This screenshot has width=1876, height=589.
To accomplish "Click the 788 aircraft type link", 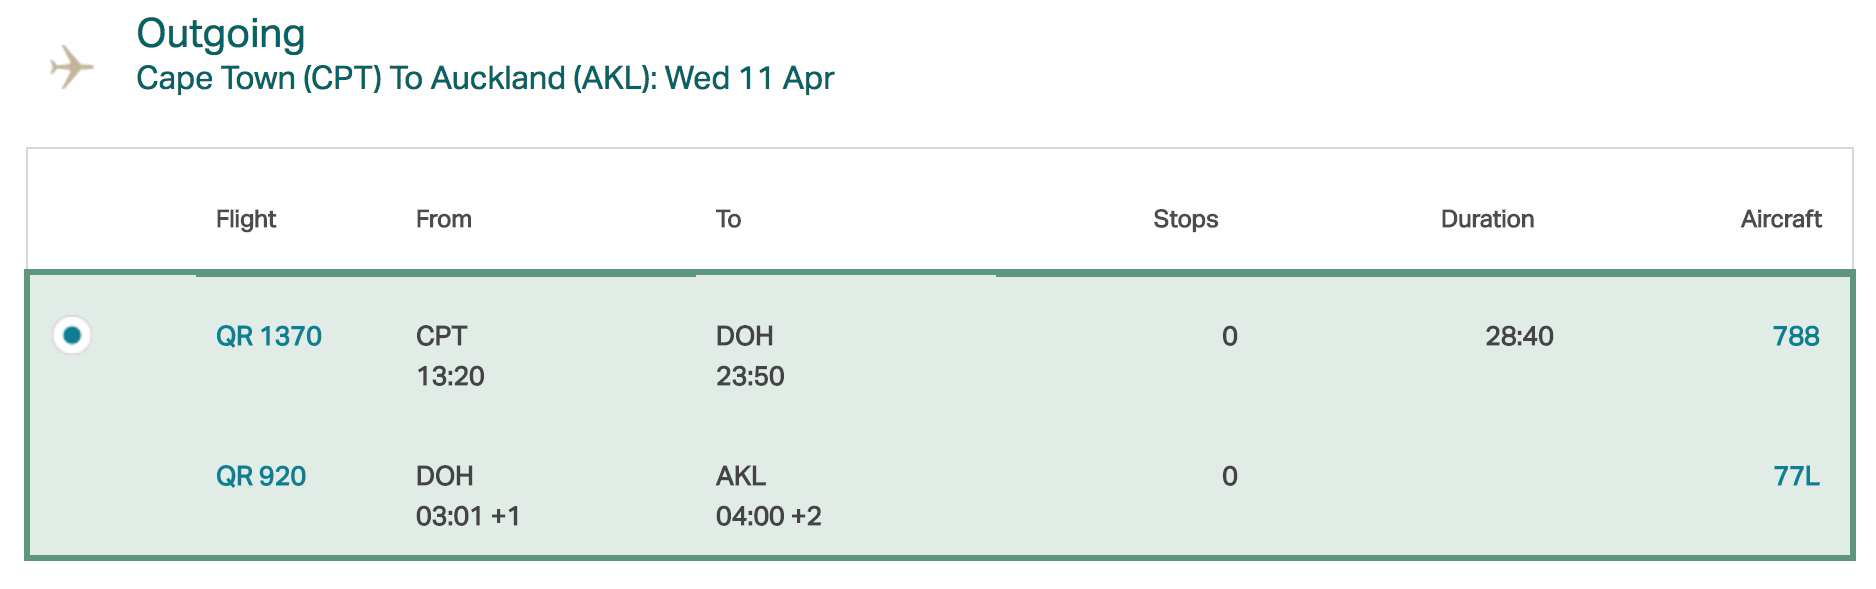I will click(1795, 336).
